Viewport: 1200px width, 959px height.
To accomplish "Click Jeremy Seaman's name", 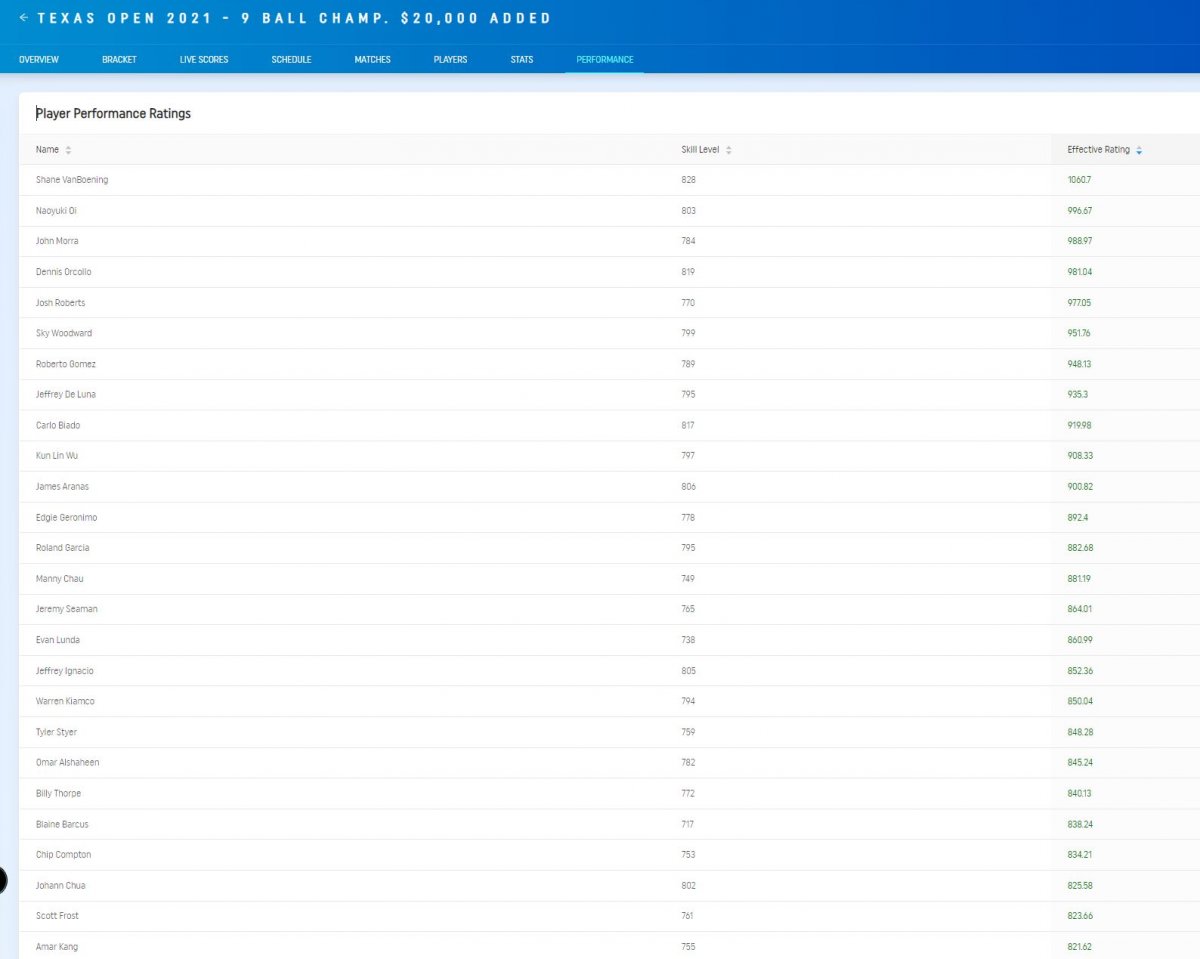I will pos(67,609).
